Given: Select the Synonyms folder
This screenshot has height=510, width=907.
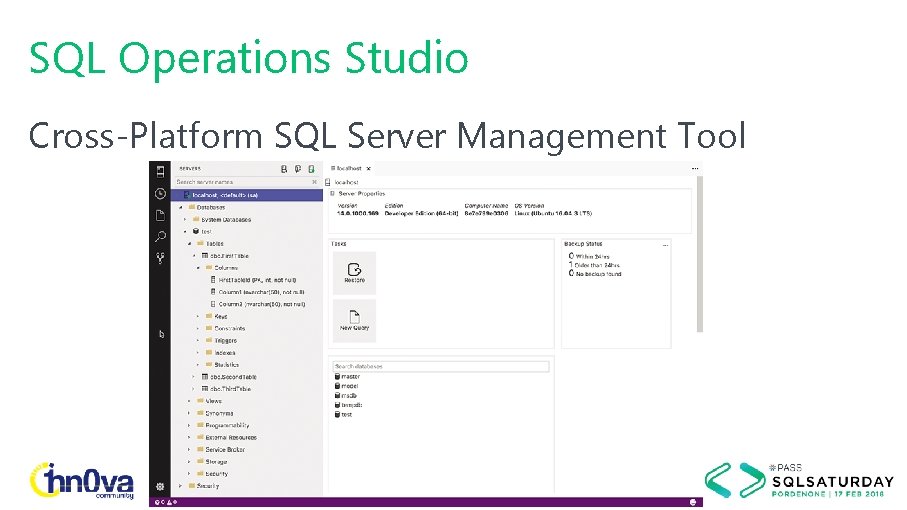Looking at the screenshot, I should tap(215, 413).
